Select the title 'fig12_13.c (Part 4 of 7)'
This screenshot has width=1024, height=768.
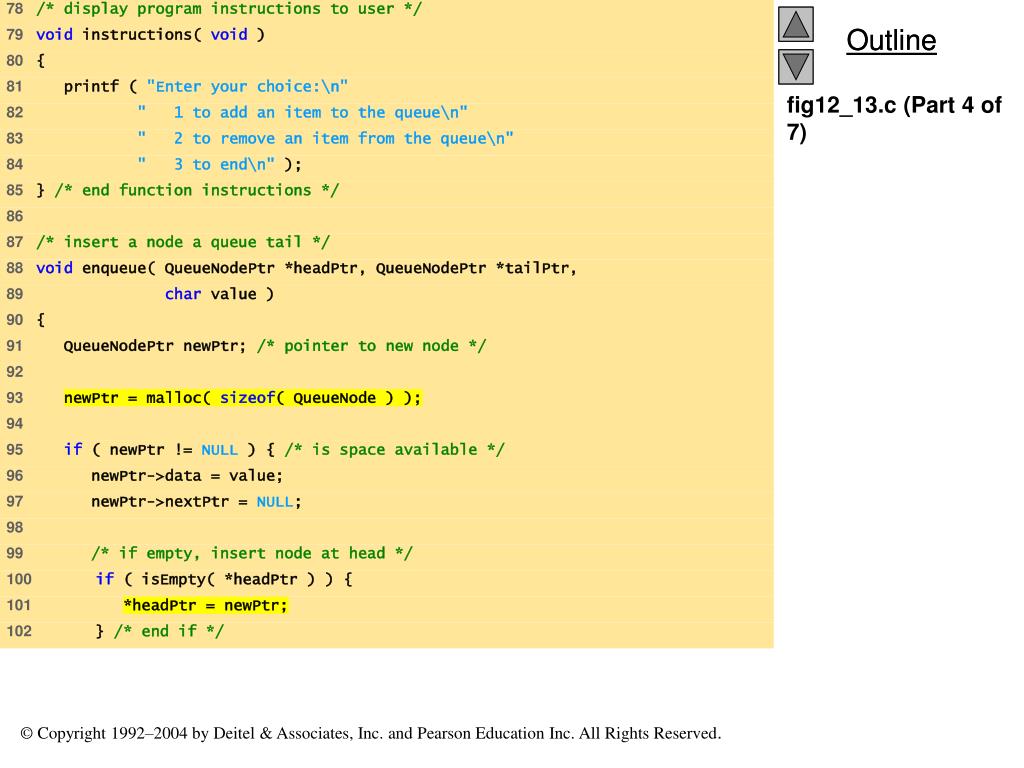(x=893, y=118)
